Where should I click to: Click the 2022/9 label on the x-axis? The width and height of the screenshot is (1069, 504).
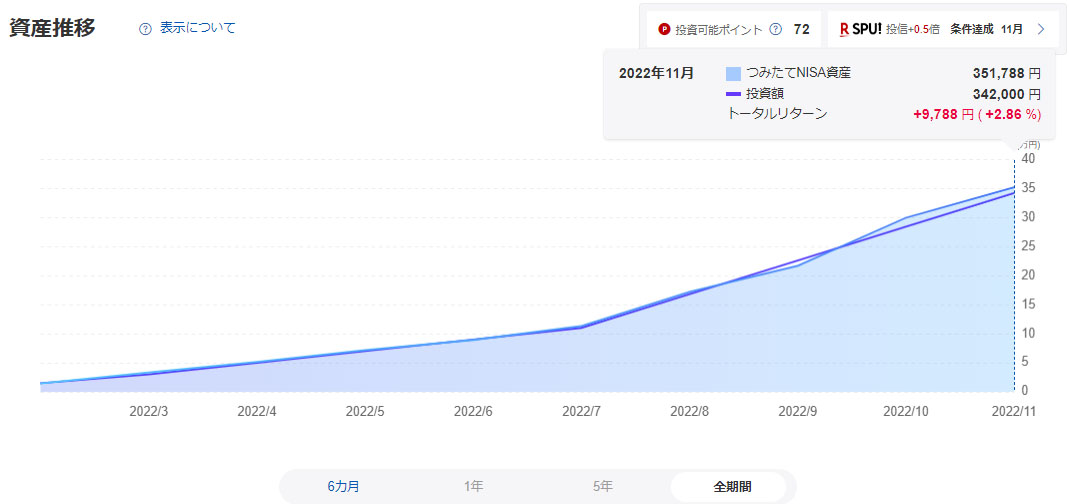[798, 411]
